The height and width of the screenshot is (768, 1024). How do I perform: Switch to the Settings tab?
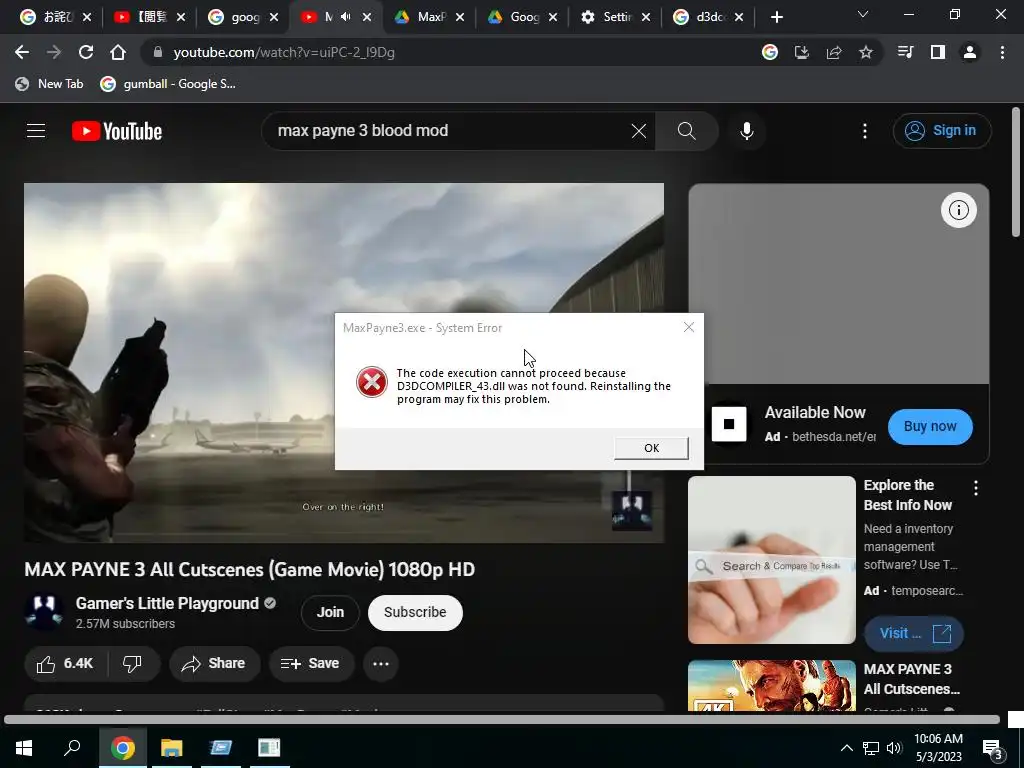(x=616, y=18)
